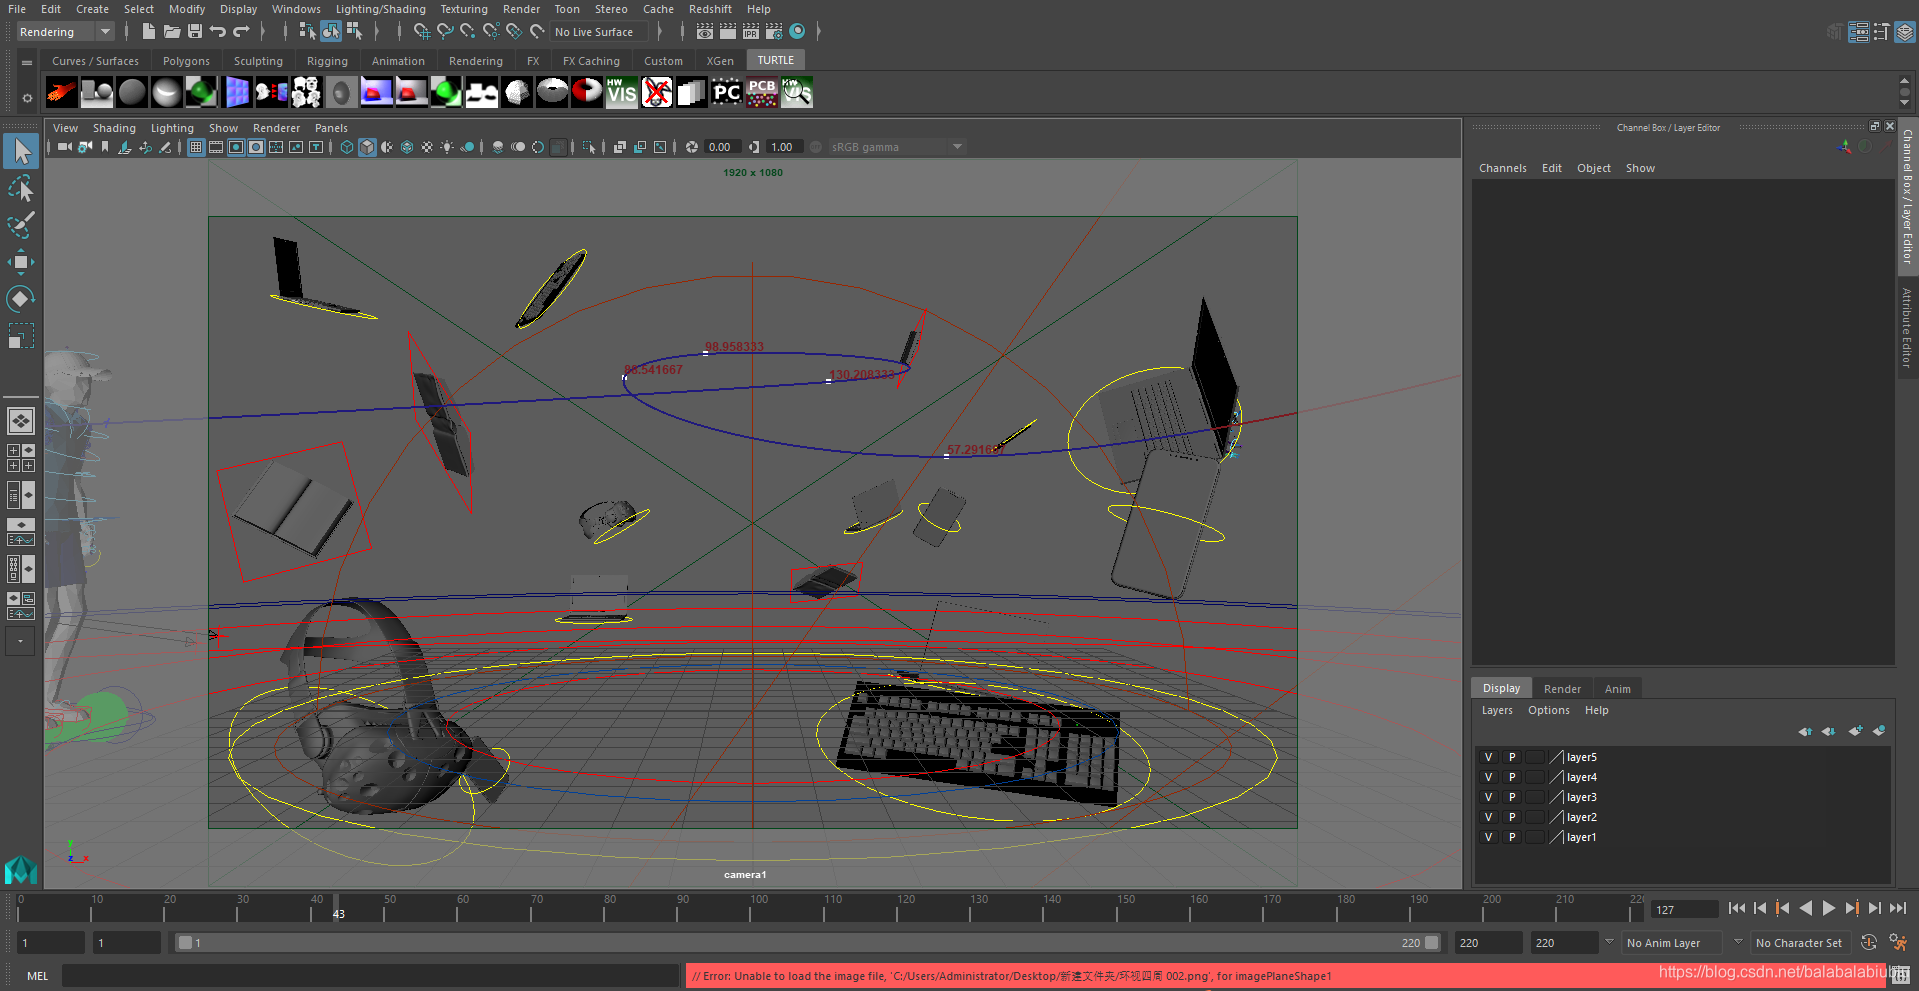Click the red half-torus shelf icon
The height and width of the screenshot is (991, 1919).
(587, 93)
